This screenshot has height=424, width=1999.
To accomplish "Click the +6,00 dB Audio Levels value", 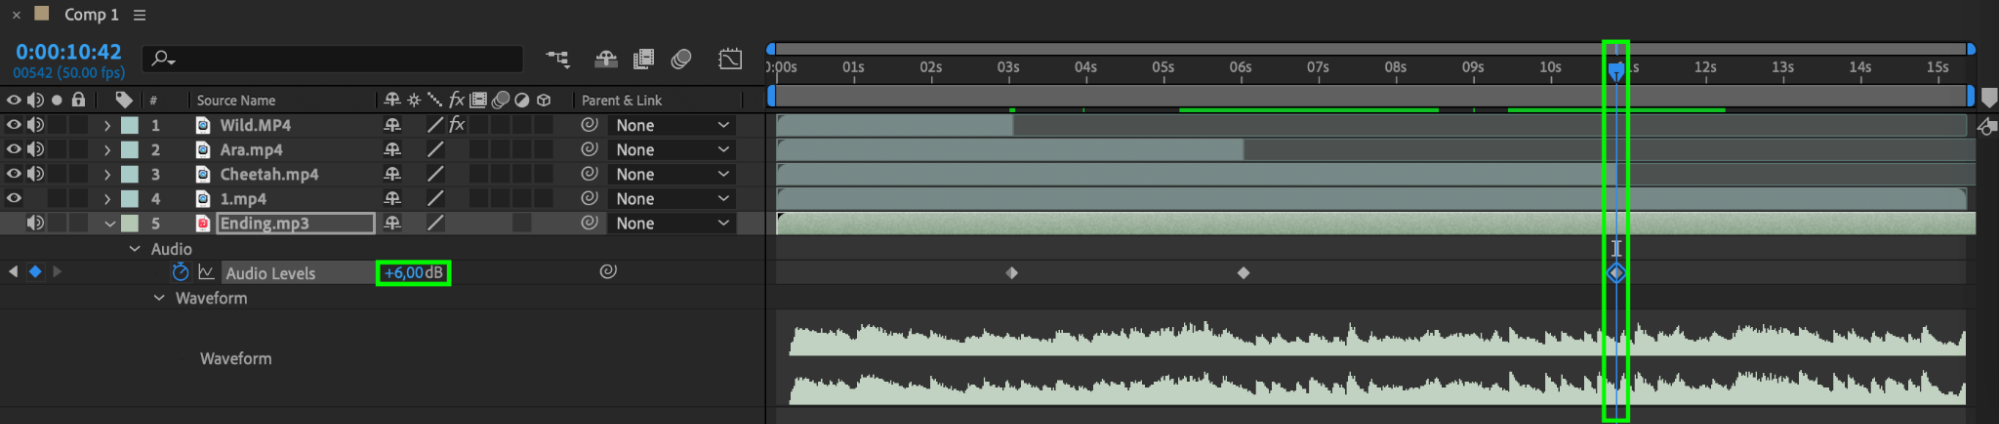I will click(413, 272).
